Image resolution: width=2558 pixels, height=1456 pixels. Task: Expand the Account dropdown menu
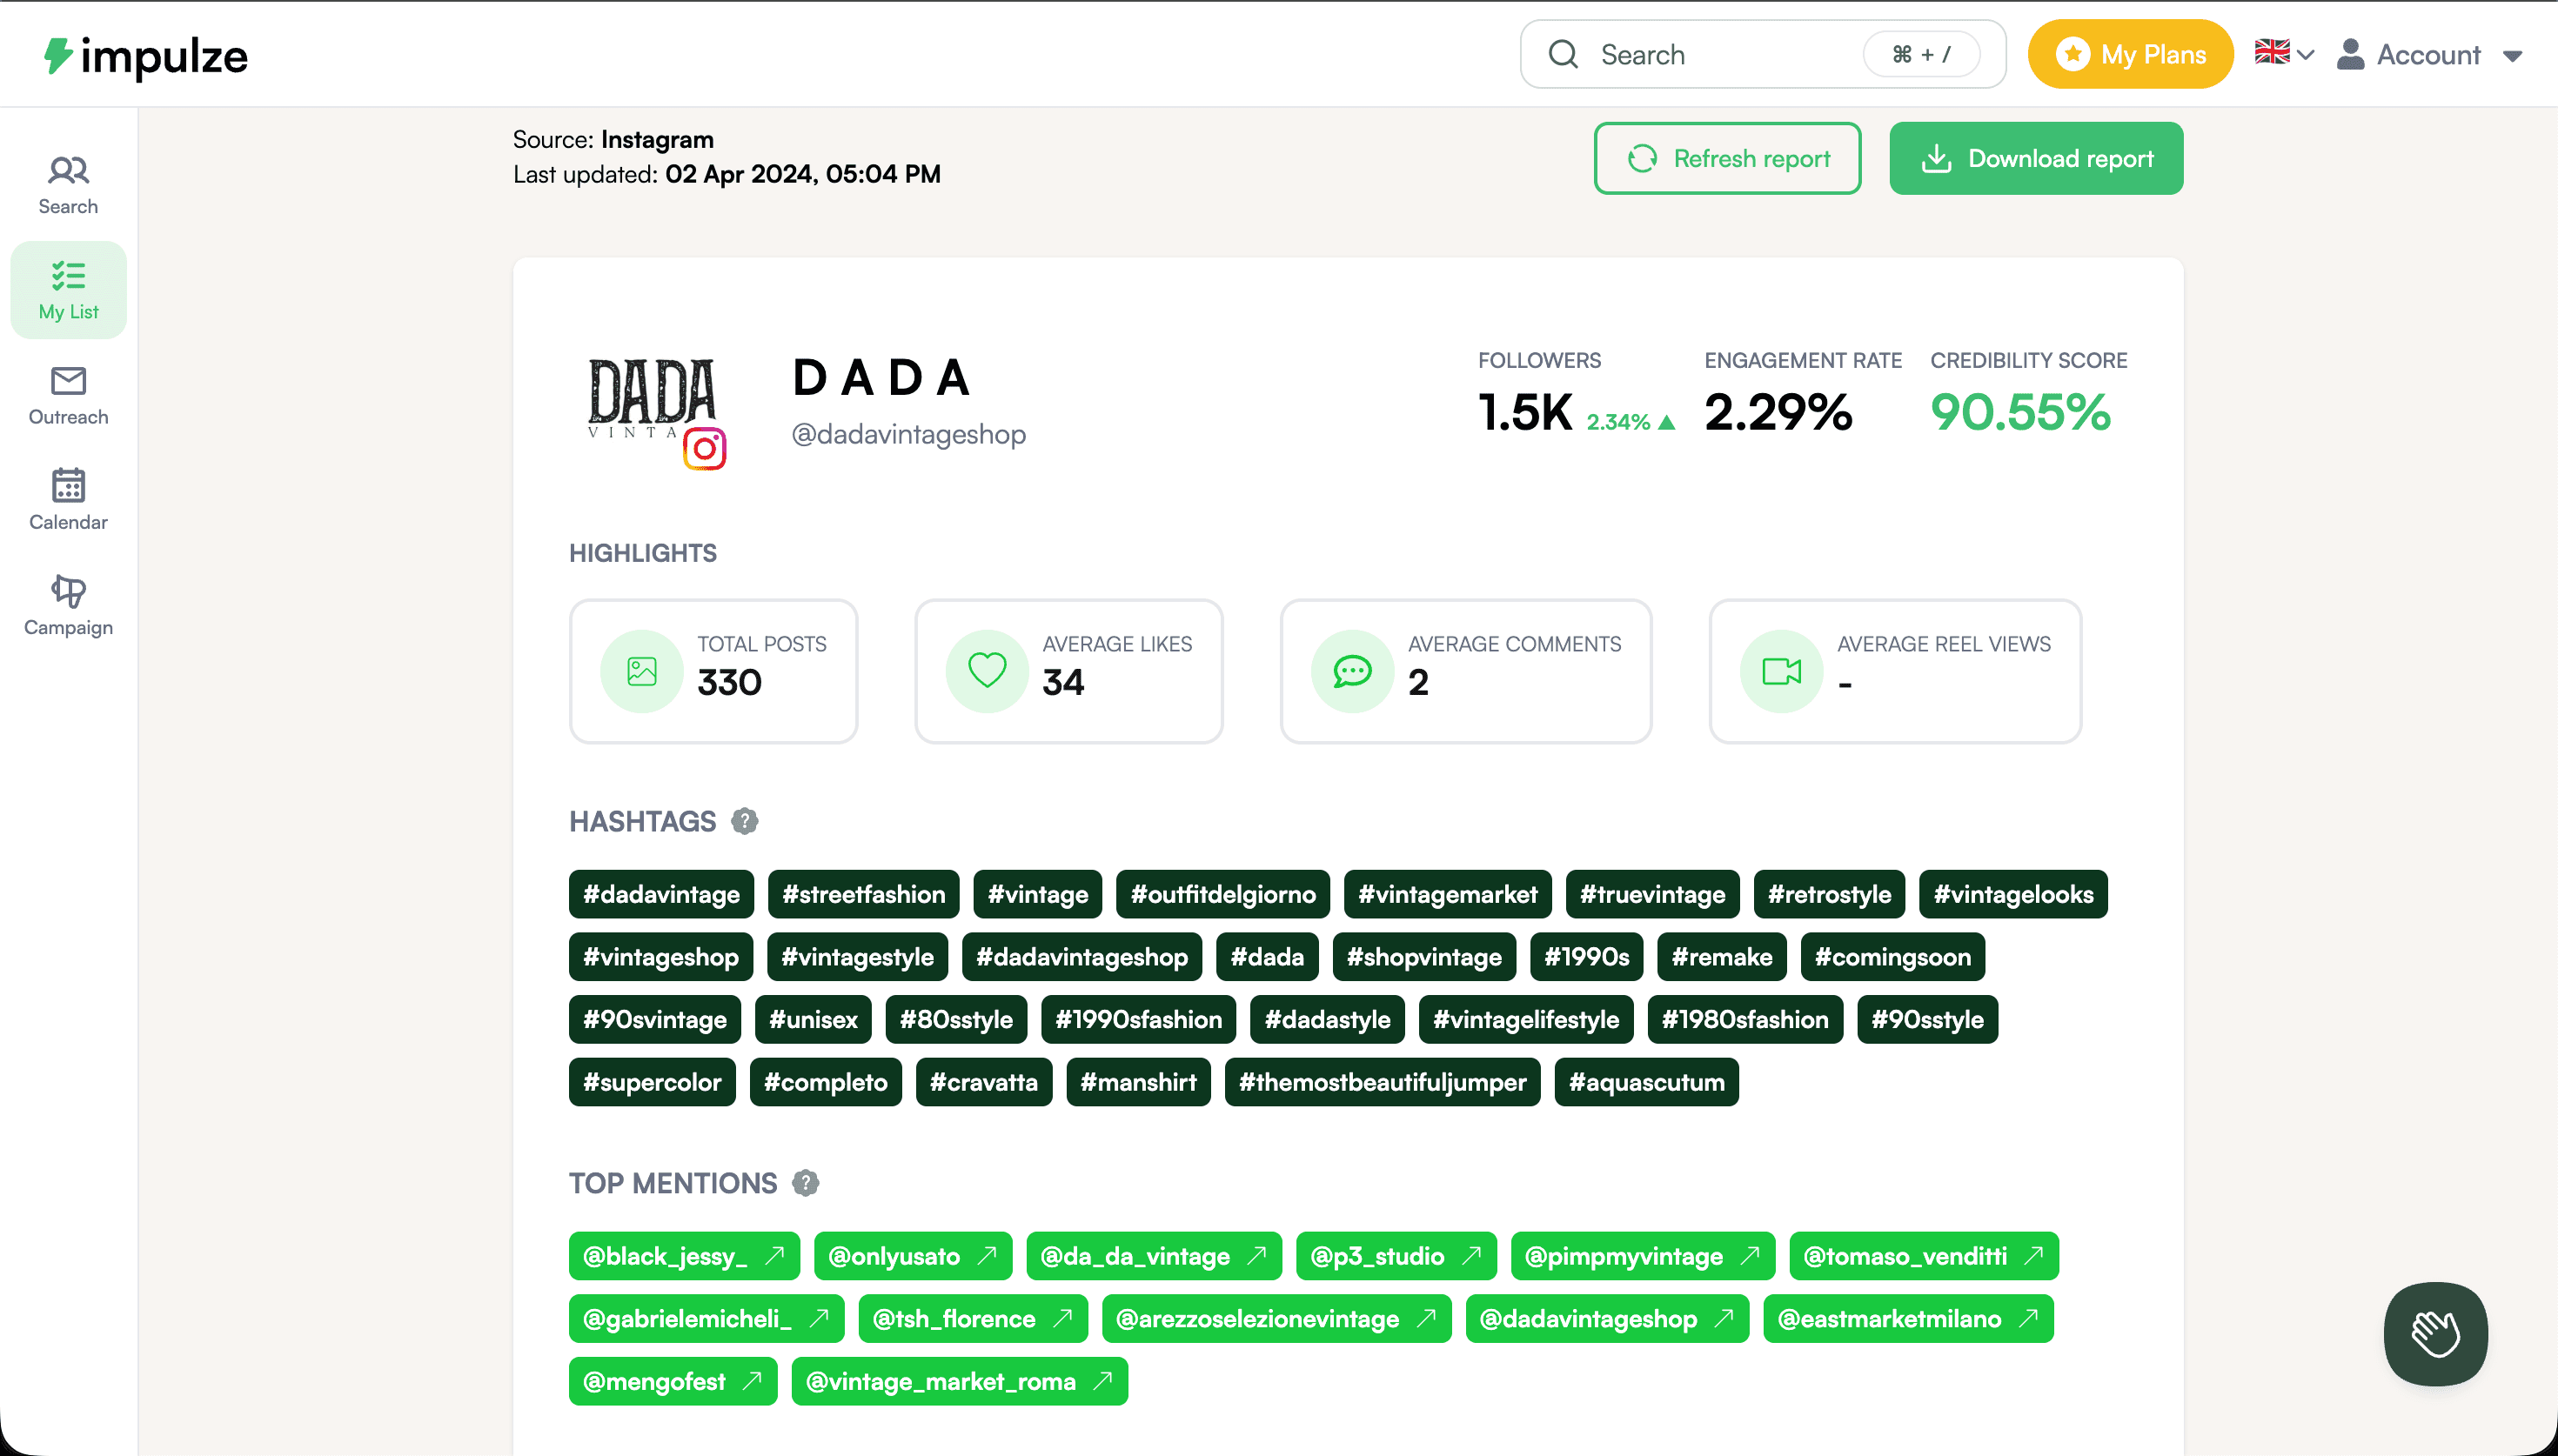(2430, 55)
